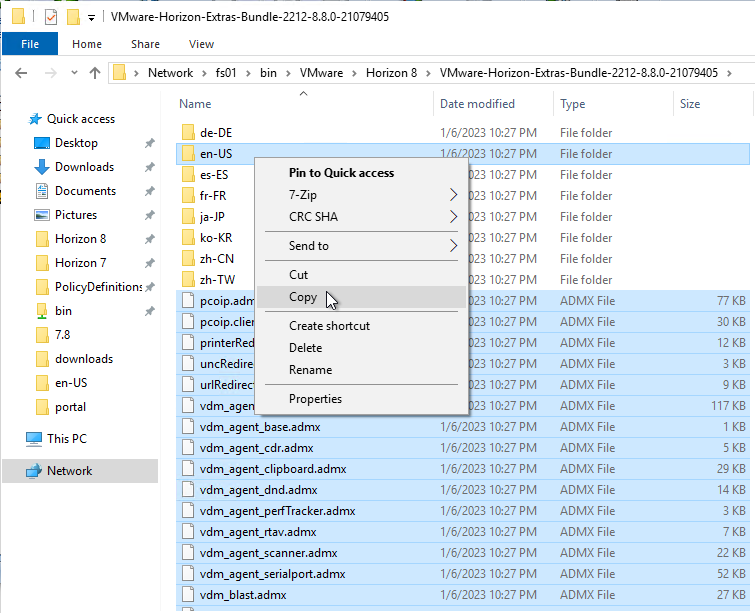This screenshot has width=755, height=613.
Task: Sort by the Type column header
Action: pos(573,104)
